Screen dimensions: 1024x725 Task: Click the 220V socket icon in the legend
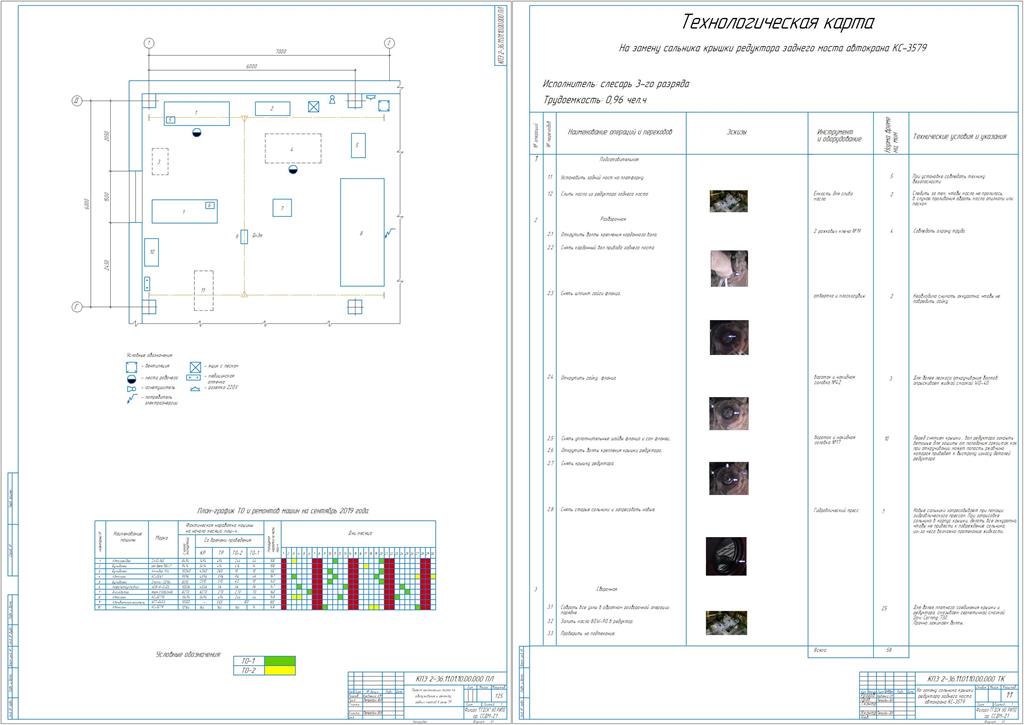(x=195, y=389)
